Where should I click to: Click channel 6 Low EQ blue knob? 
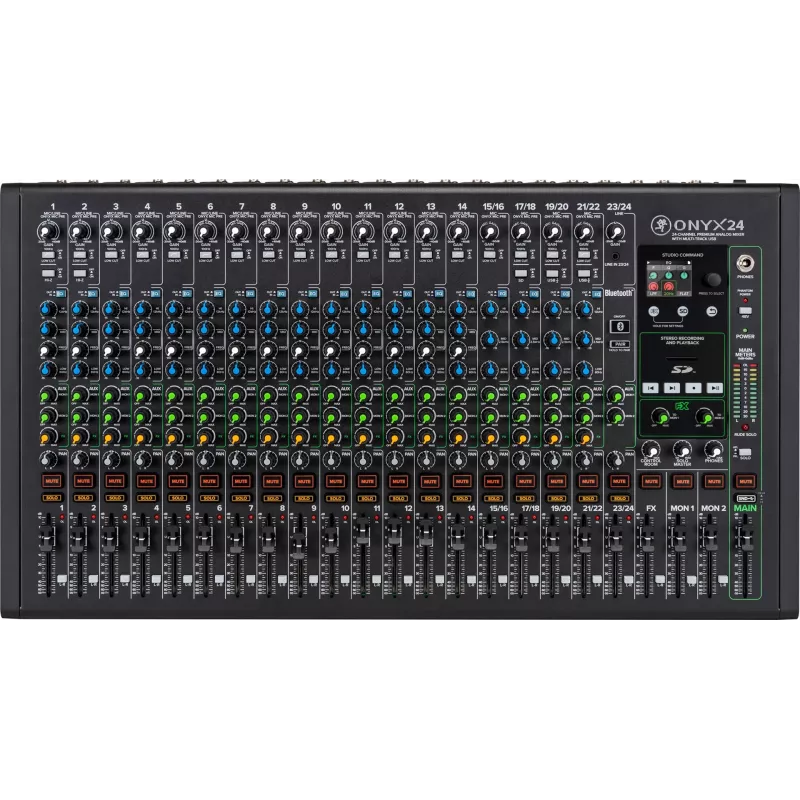click(205, 369)
